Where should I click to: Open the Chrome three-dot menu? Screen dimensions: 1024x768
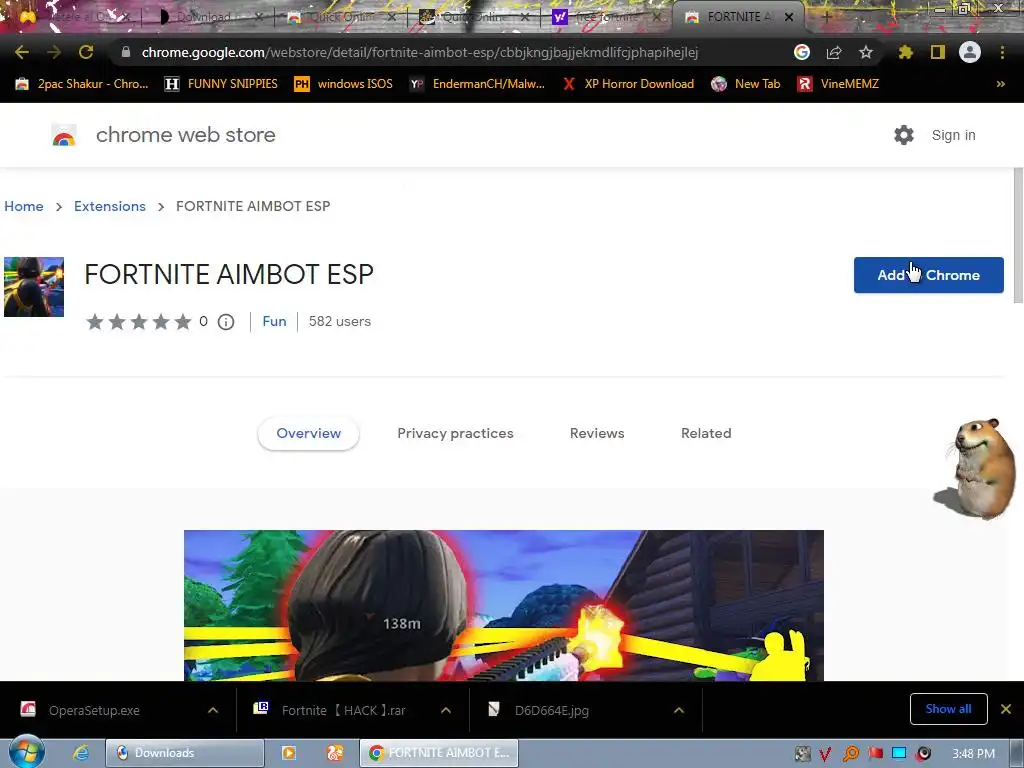(x=1002, y=52)
